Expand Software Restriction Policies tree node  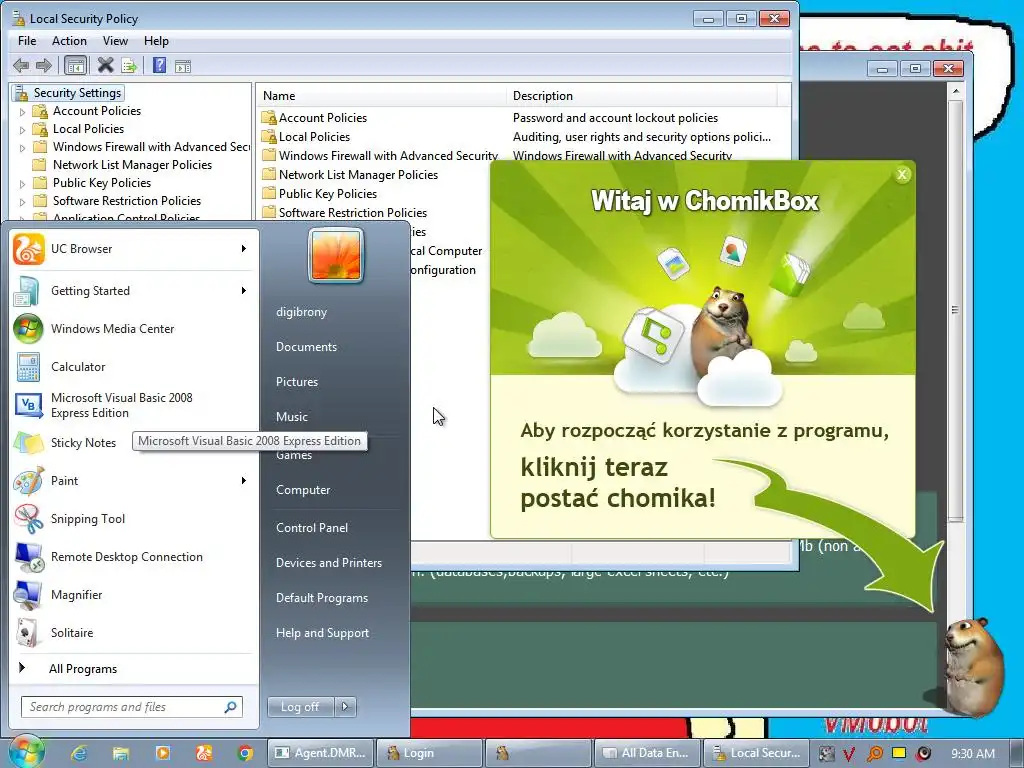click(22, 202)
